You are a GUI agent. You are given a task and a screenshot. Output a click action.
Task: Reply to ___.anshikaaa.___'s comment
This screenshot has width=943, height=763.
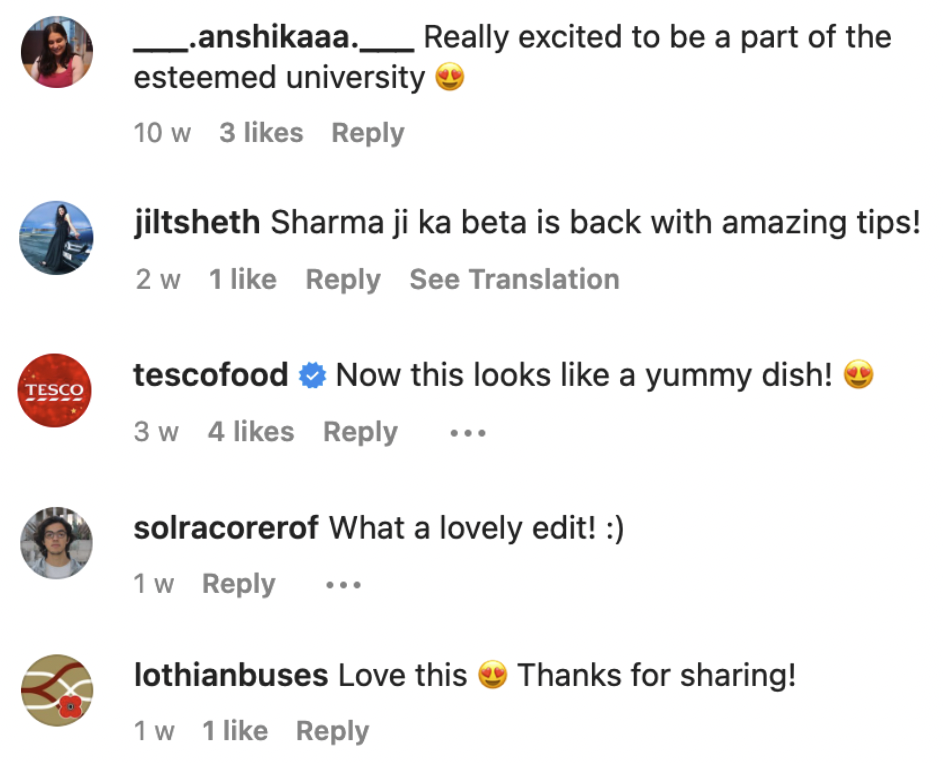pos(368,132)
